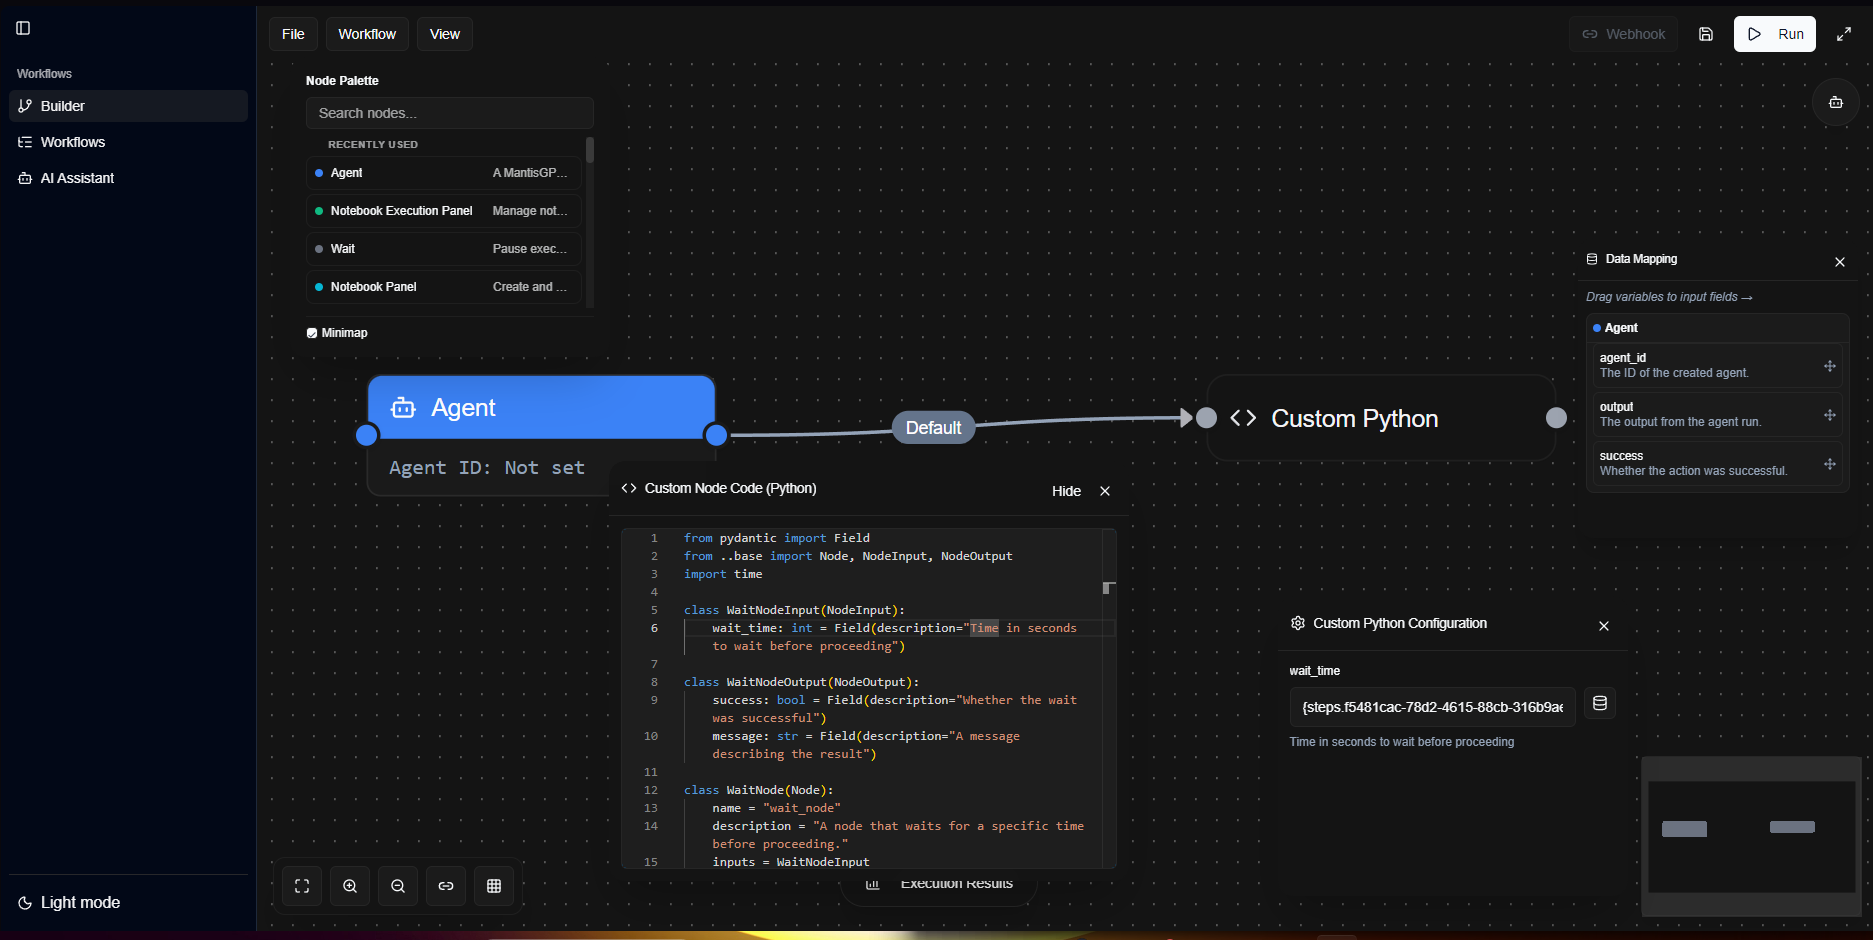Open the Webhook settings
This screenshot has height=940, width=1873.
click(x=1623, y=33)
